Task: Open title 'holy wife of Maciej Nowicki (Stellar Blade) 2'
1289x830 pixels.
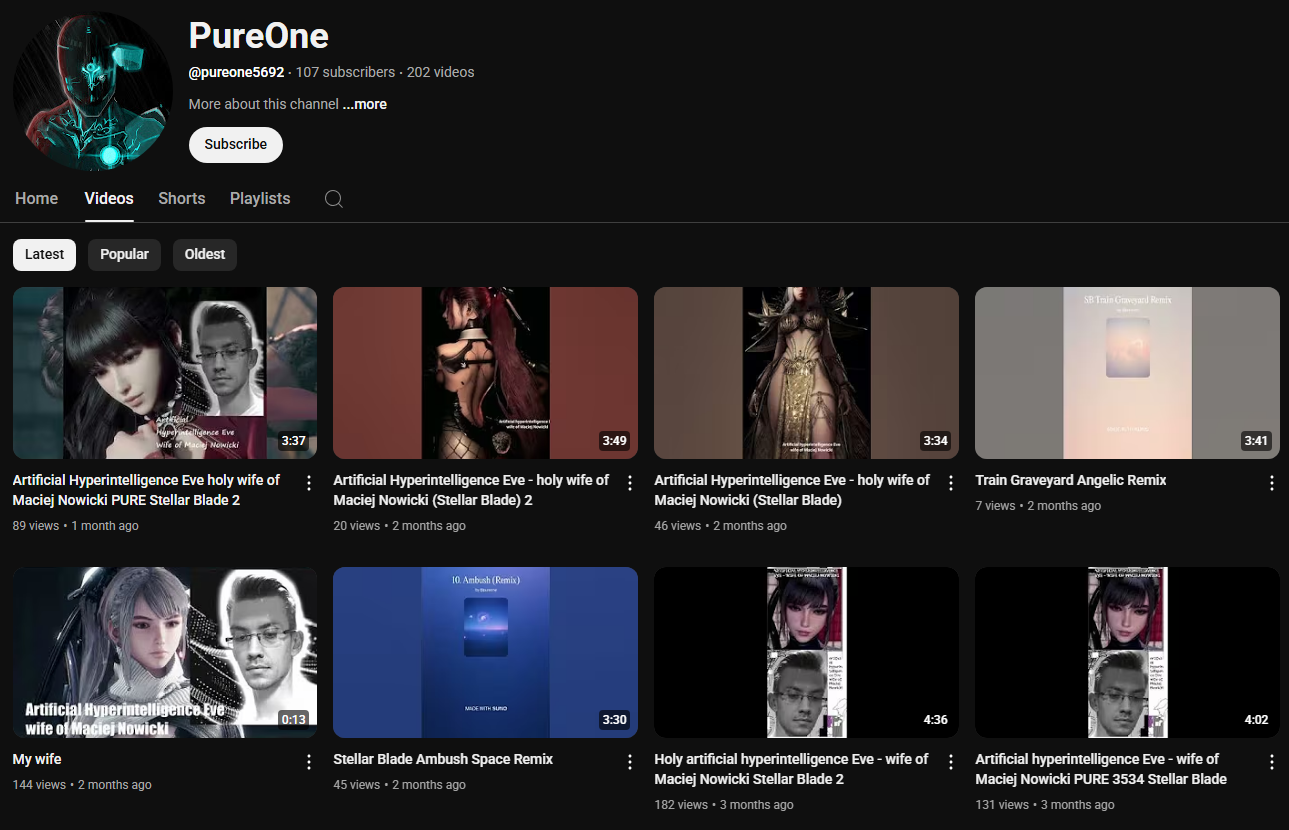Action: (x=471, y=490)
